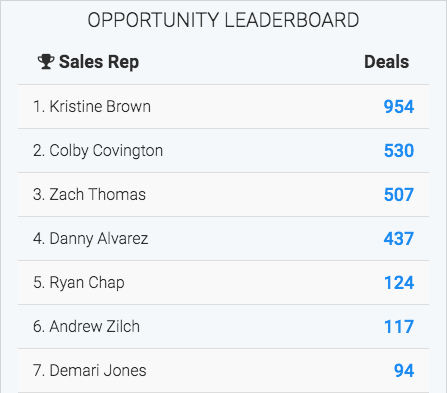Open Demari Jones's leaderboard row
Screen dimensions: 447x393
223,371
